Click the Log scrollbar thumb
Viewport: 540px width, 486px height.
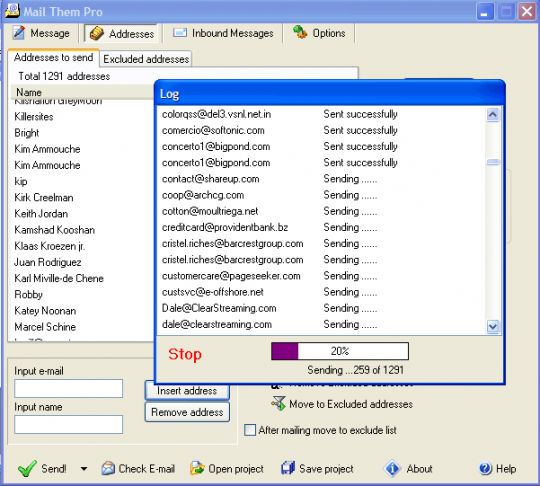click(x=493, y=162)
